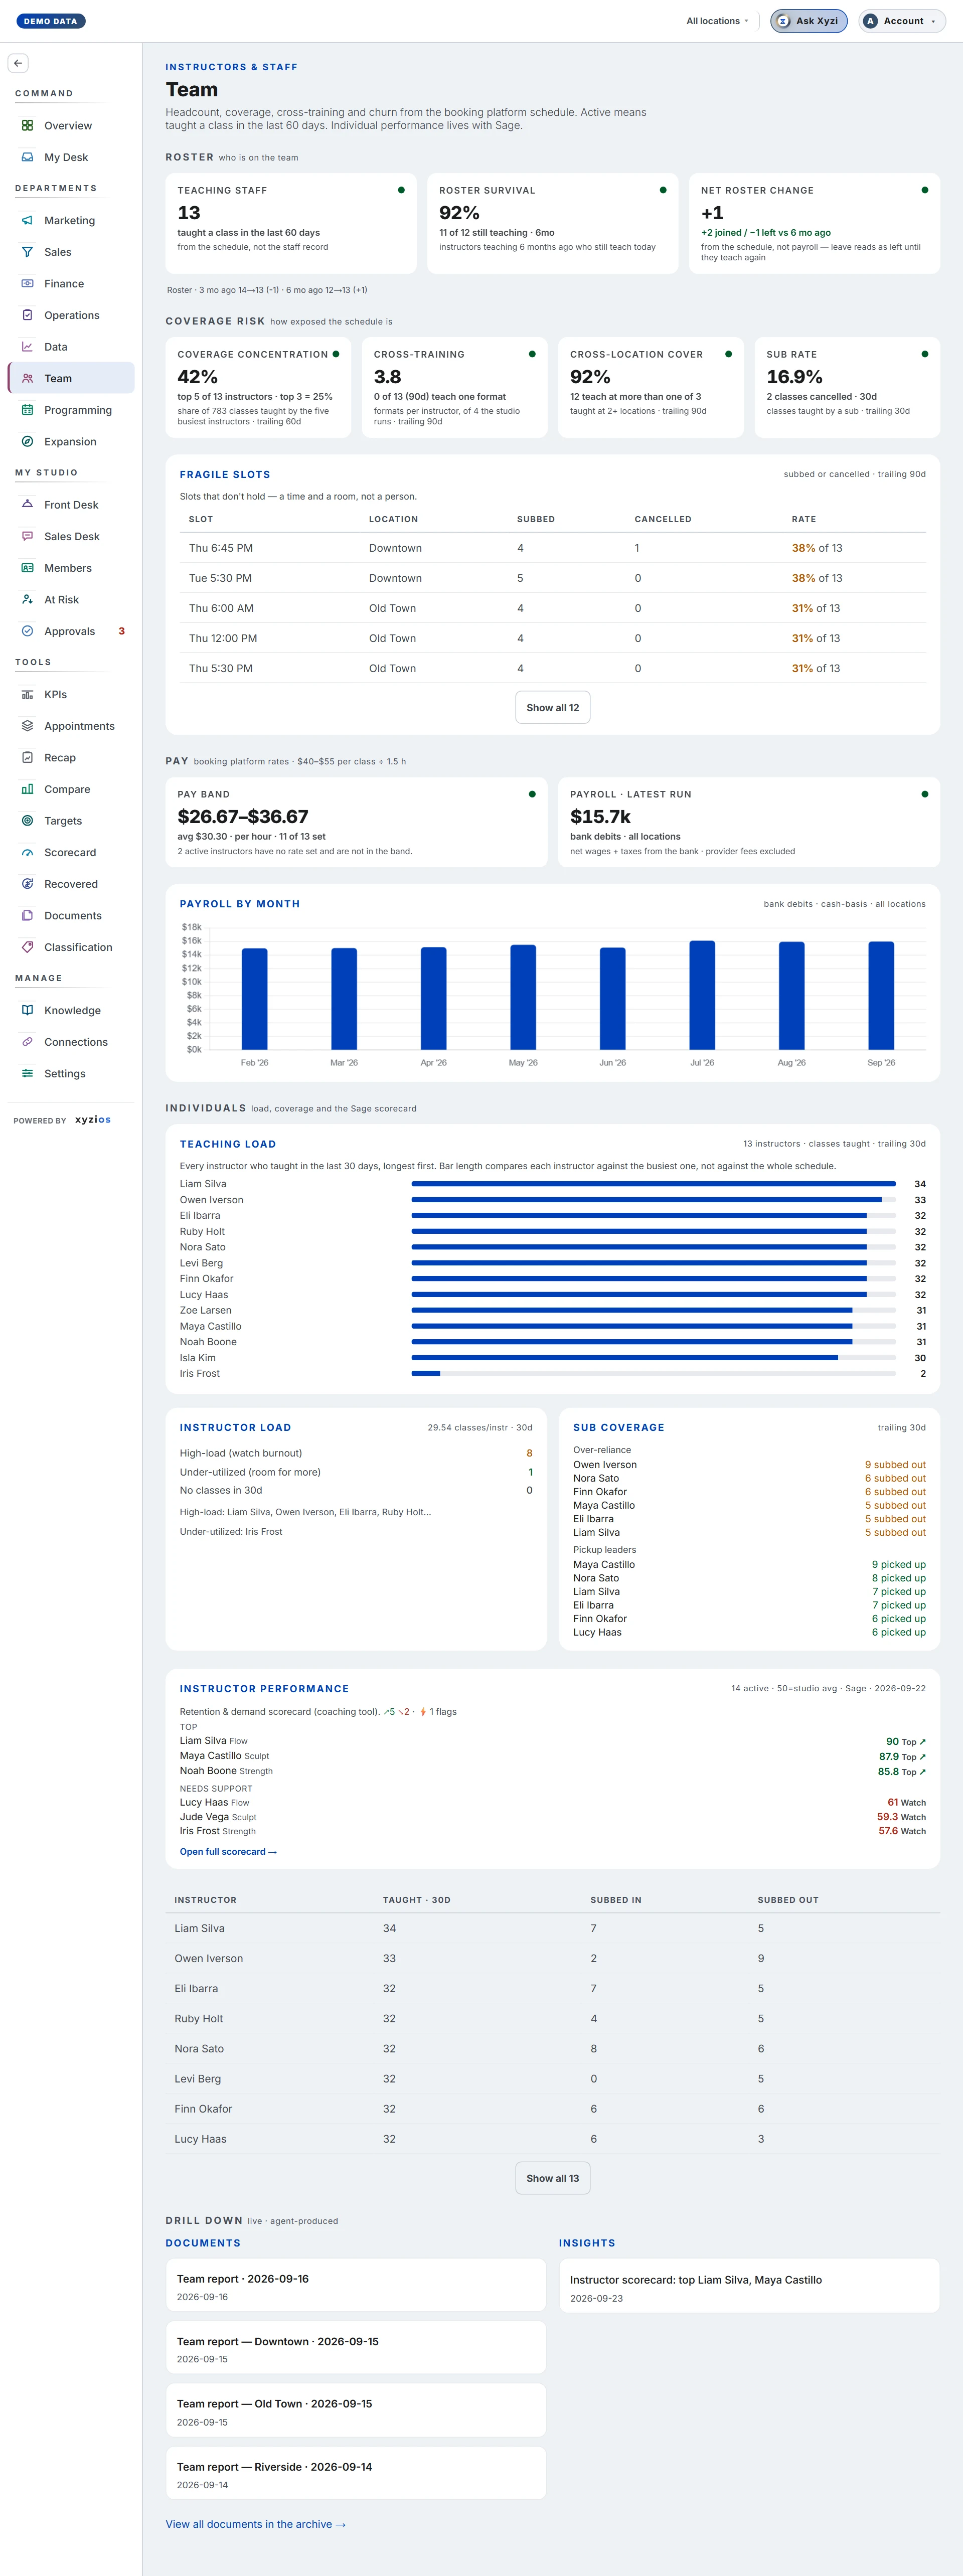The width and height of the screenshot is (963, 2576).
Task: Open Team report Downtown document
Action: pyautogui.click(x=356, y=2348)
